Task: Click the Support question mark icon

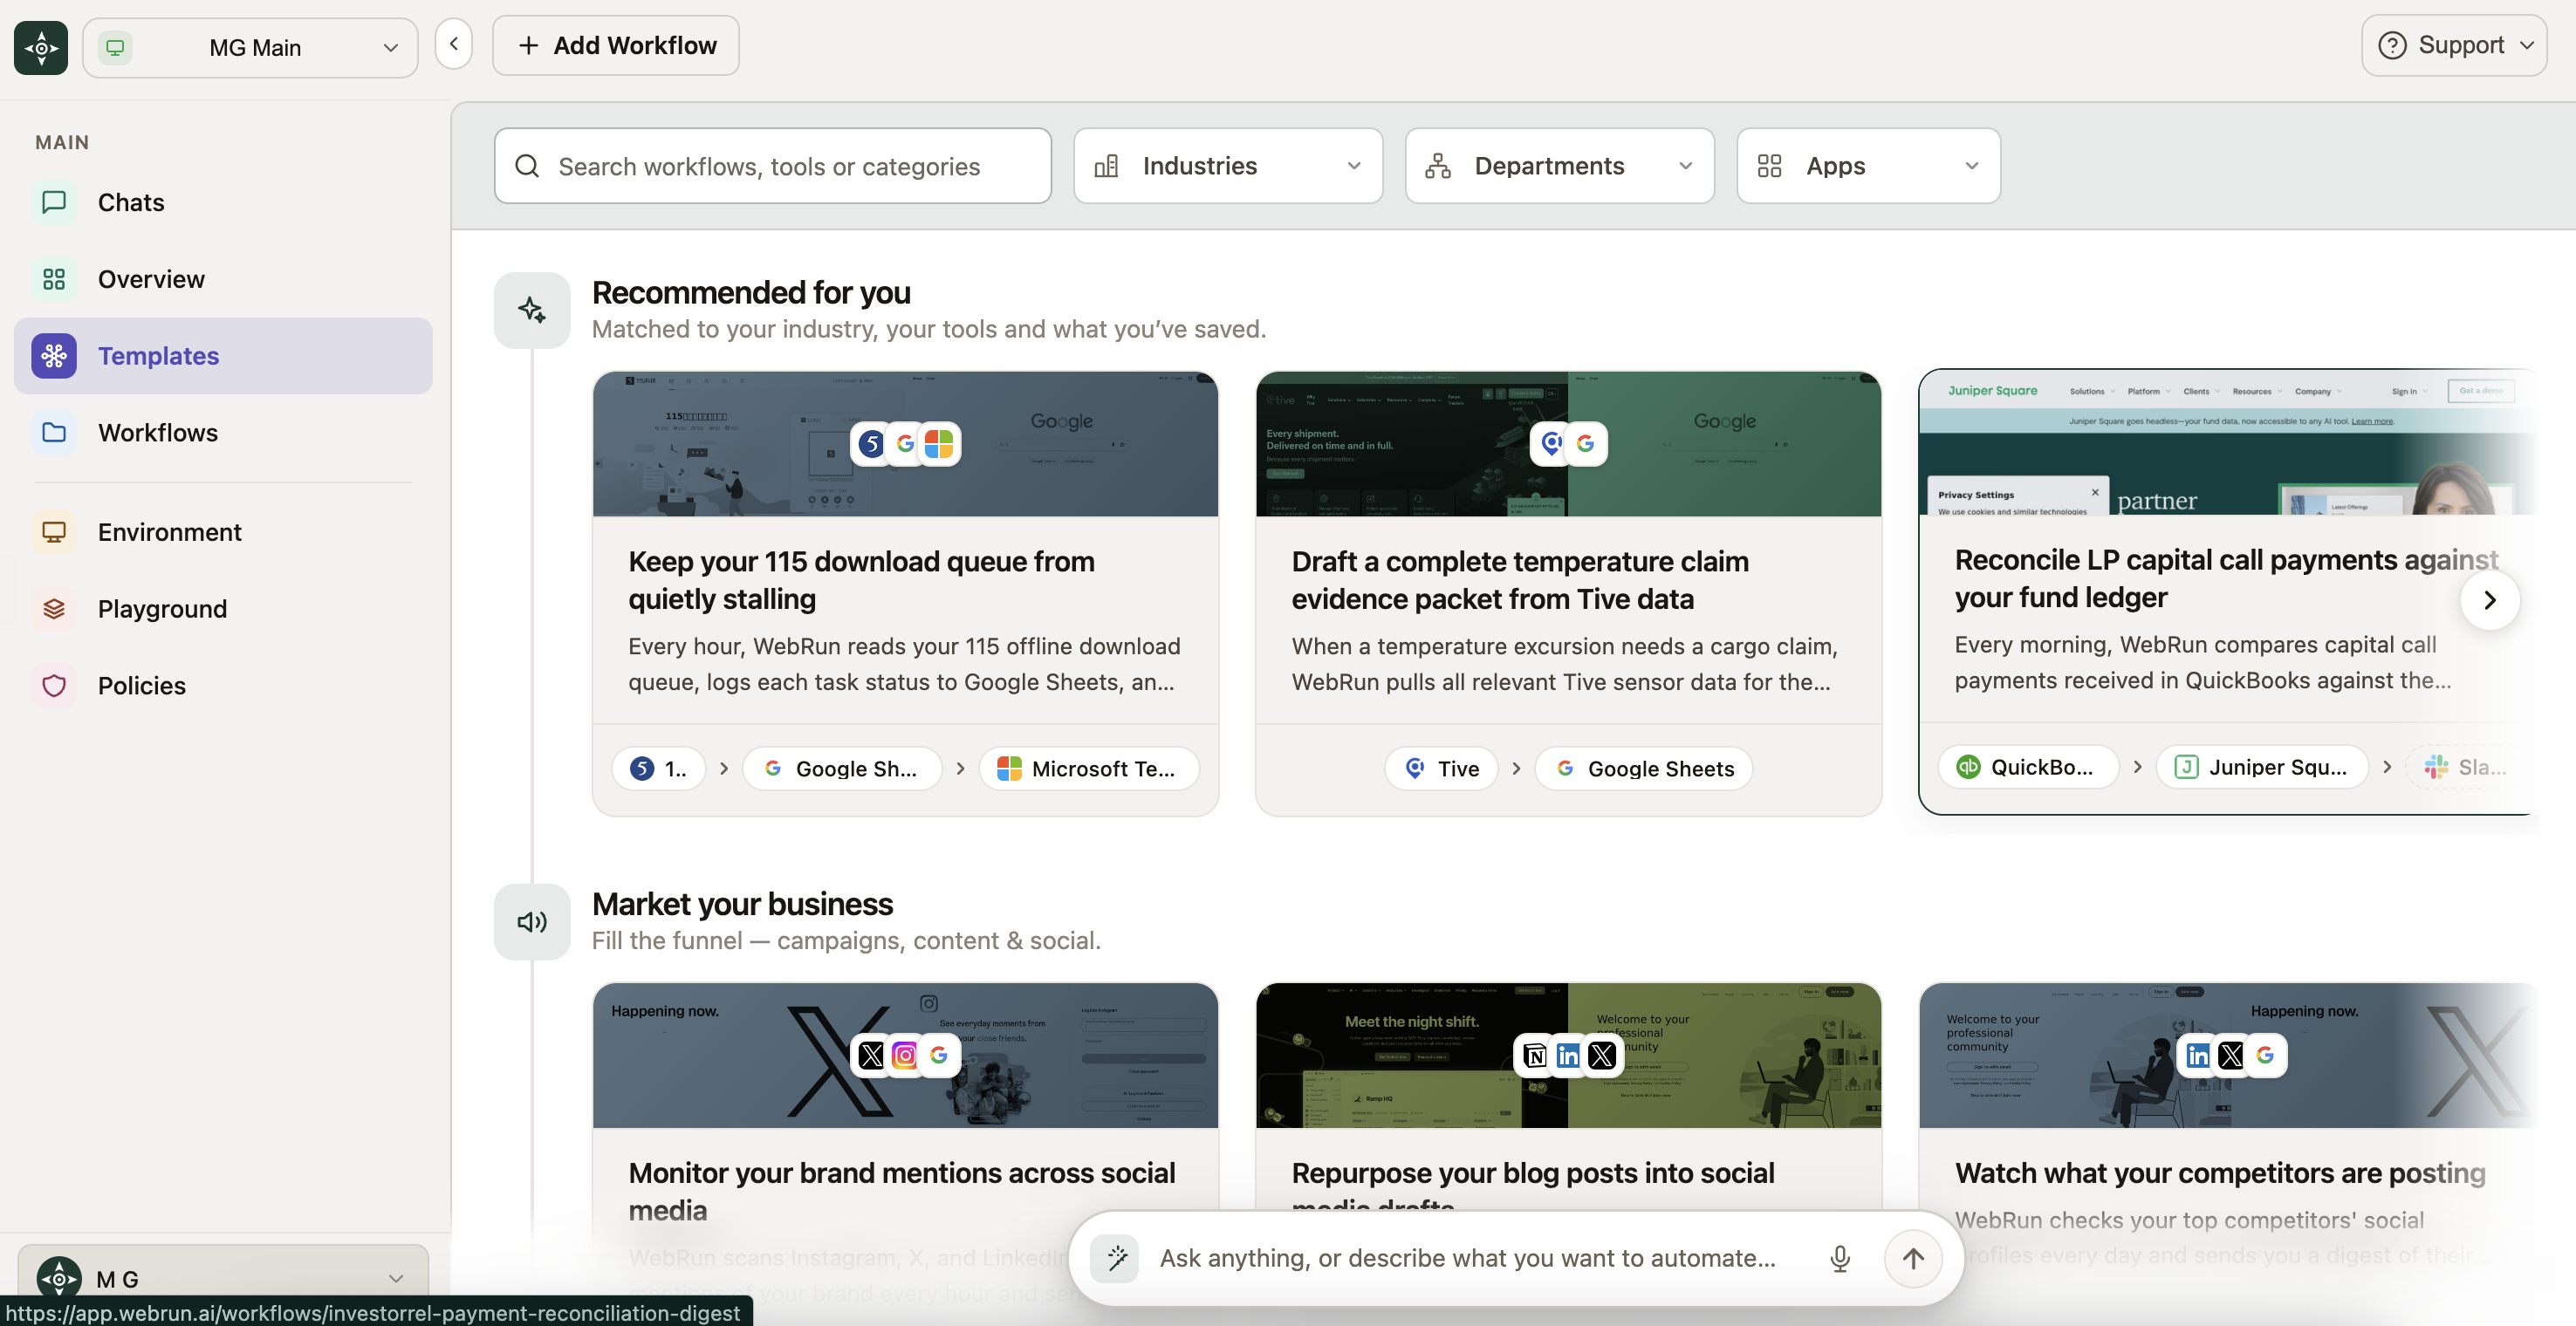Action: (x=2392, y=45)
